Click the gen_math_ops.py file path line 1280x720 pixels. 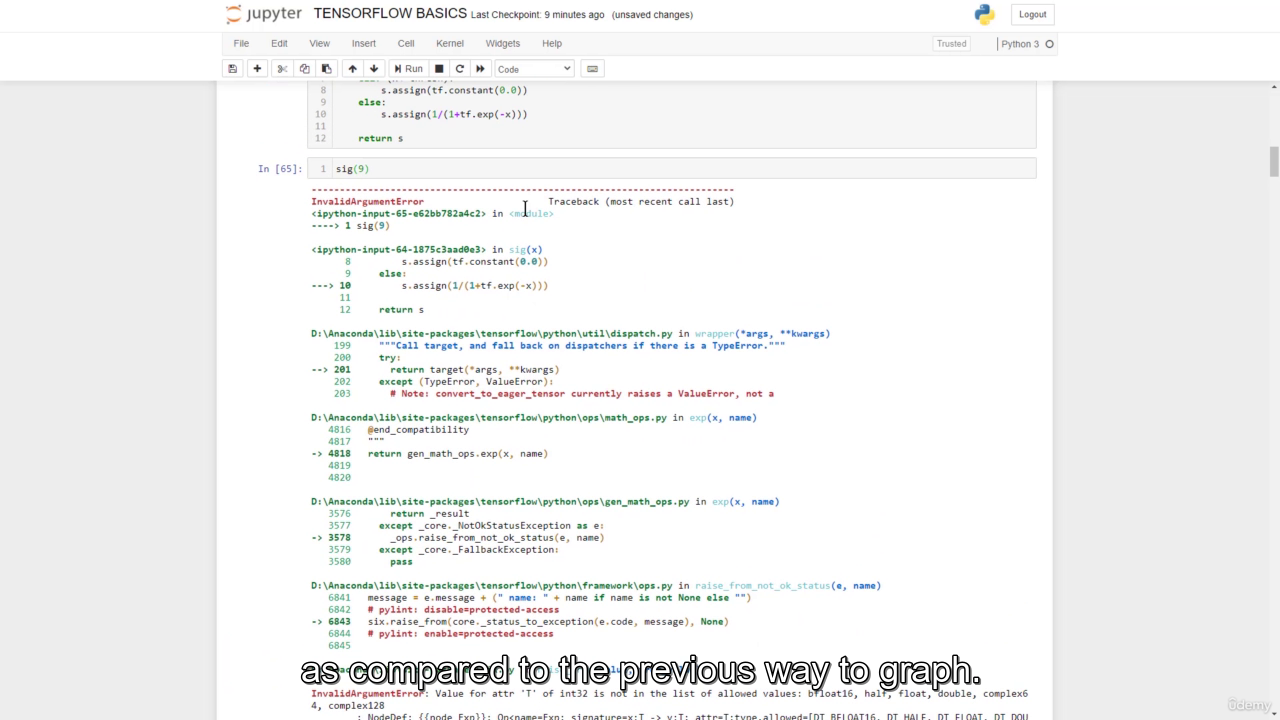(545, 501)
